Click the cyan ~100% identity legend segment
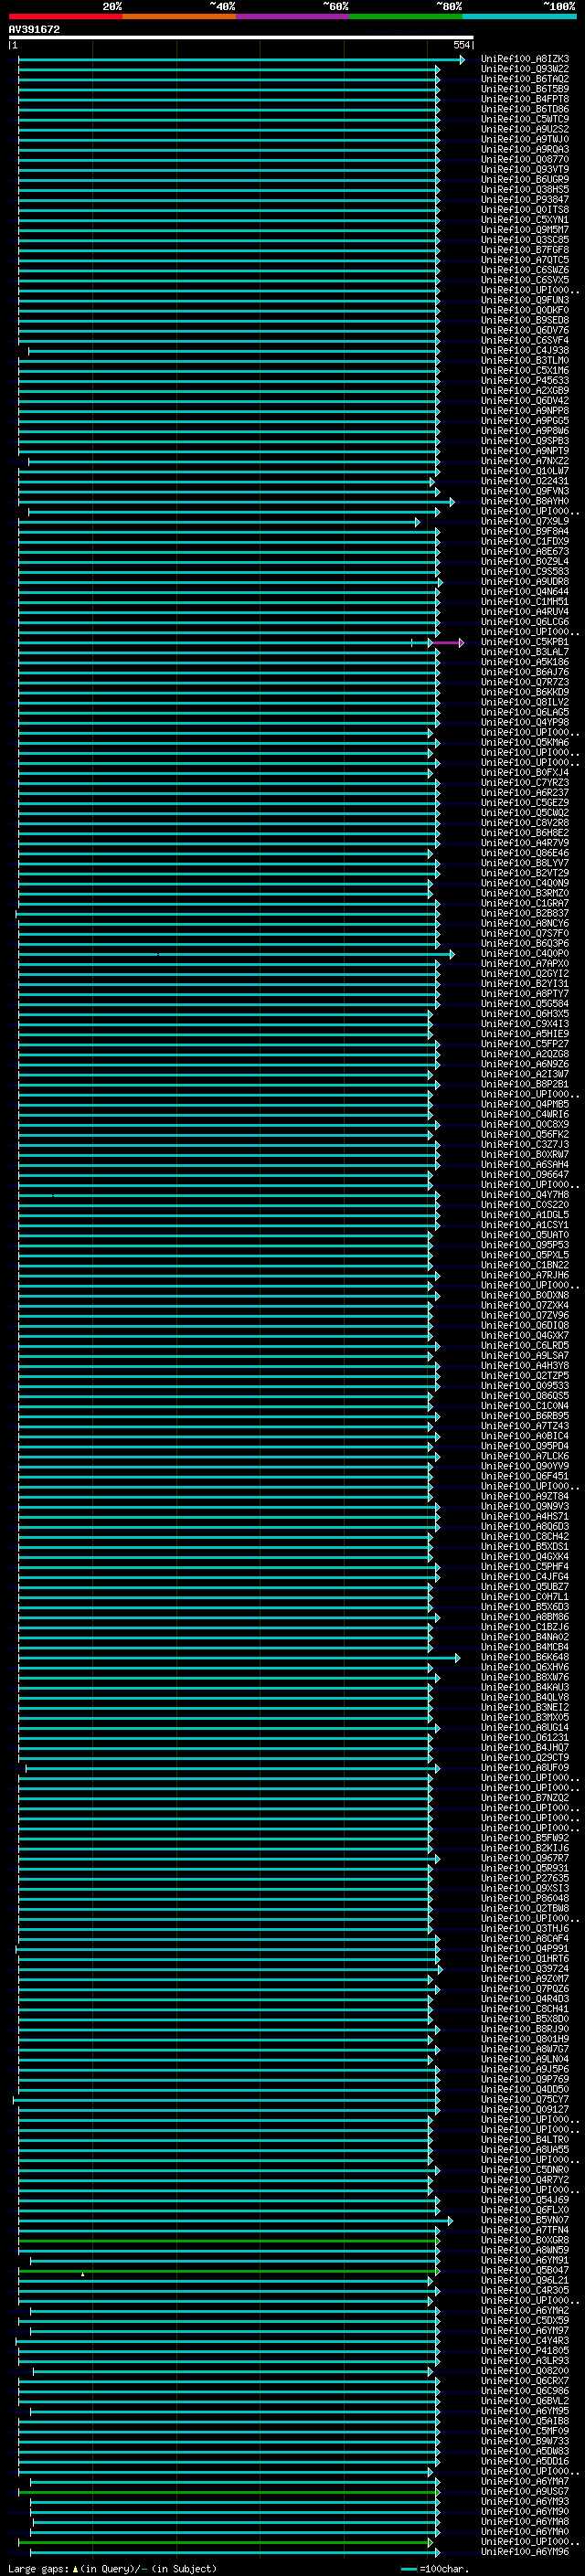The height and width of the screenshot is (2576, 585). 519,16
